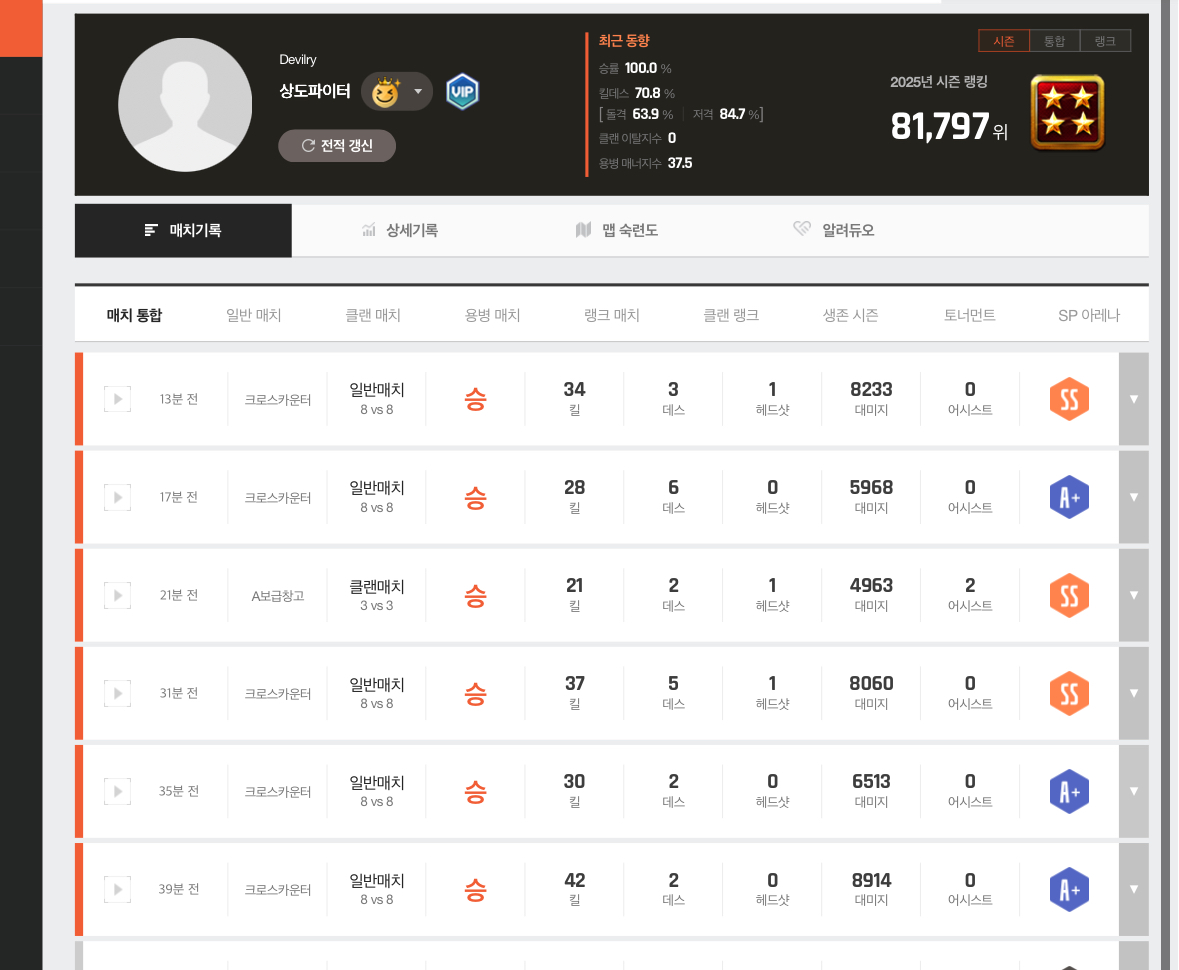Screen dimensions: 1179x970
Task: Open the 상세기록 tab
Action: click(400, 231)
